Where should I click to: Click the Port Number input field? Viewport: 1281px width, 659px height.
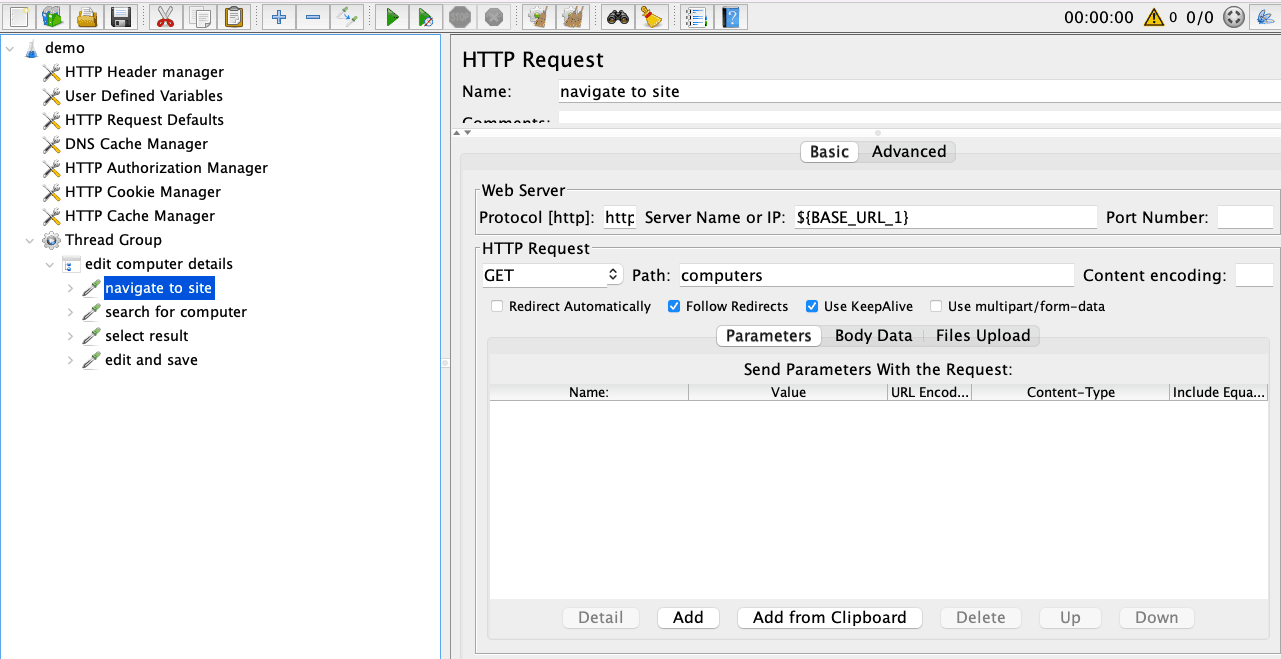[x=1244, y=217]
